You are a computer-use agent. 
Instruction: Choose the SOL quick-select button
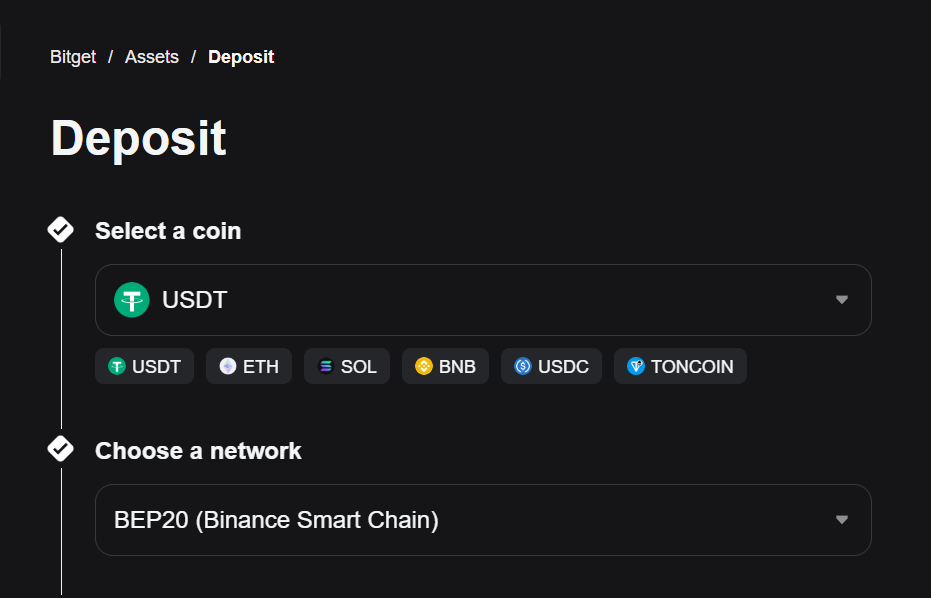(x=347, y=366)
